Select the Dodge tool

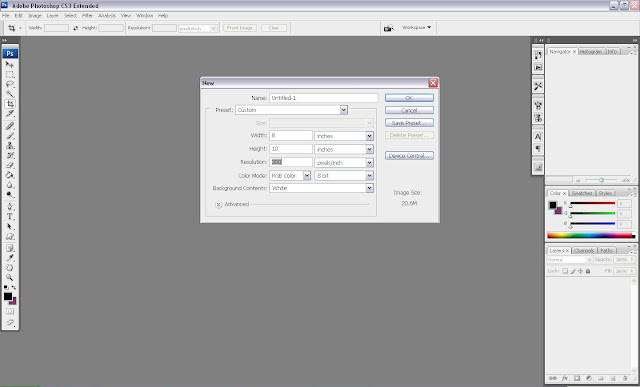pyautogui.click(x=10, y=195)
